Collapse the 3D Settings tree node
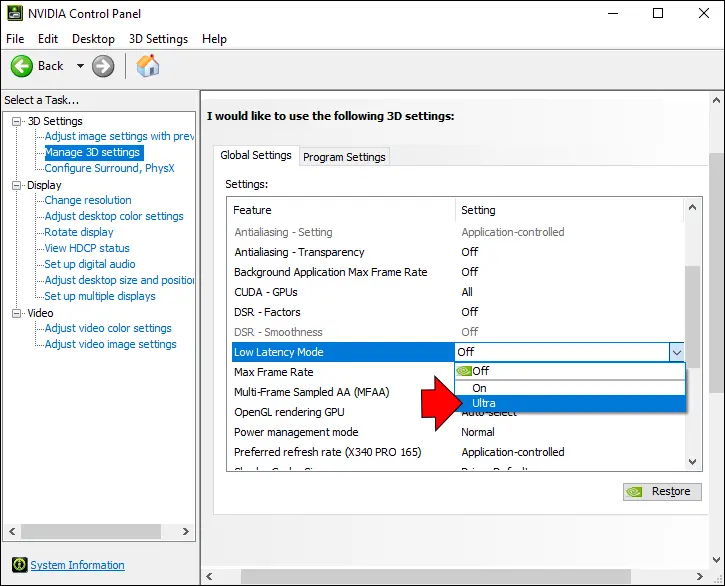This screenshot has height=586, width=725. (x=17, y=121)
